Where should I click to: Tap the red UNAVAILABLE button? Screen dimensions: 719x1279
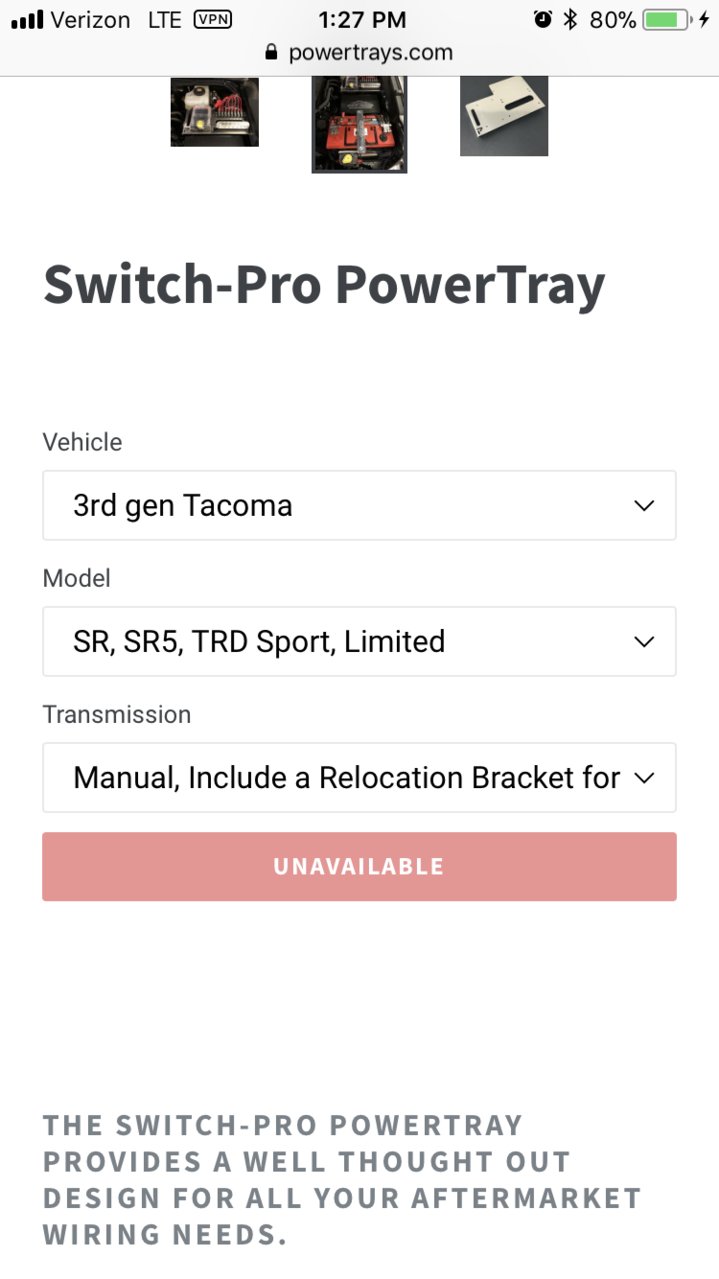359,866
